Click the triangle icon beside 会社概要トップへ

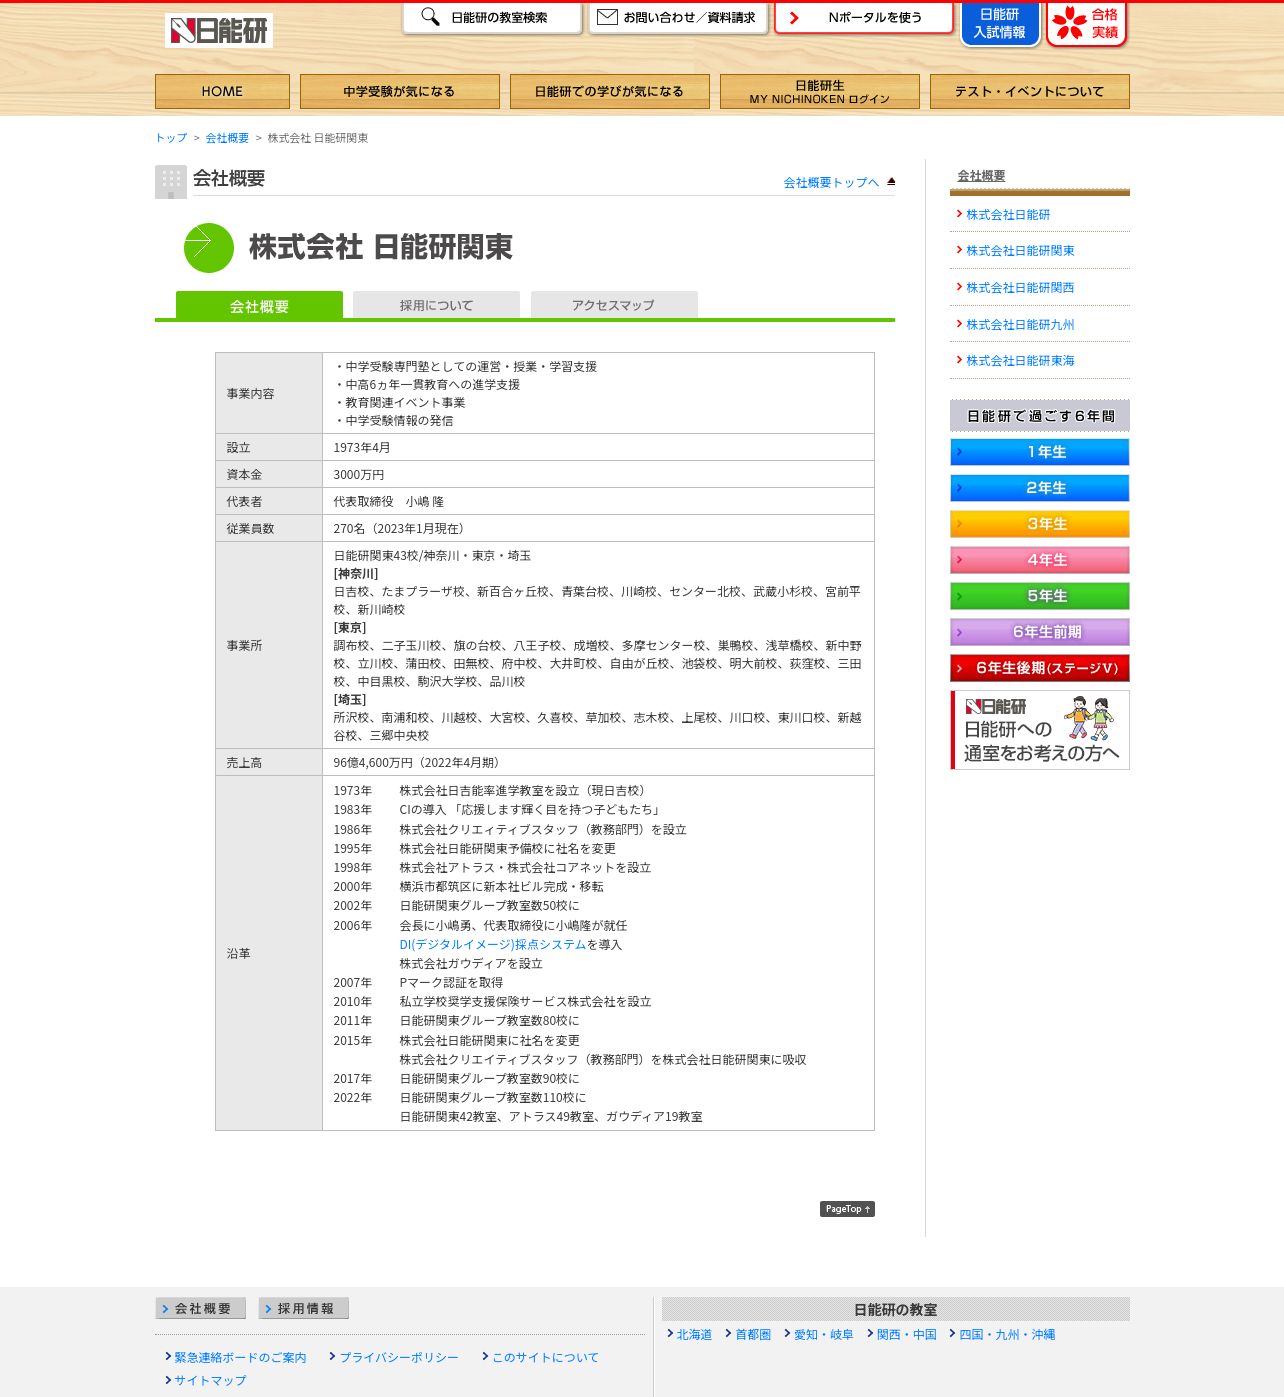coord(891,181)
